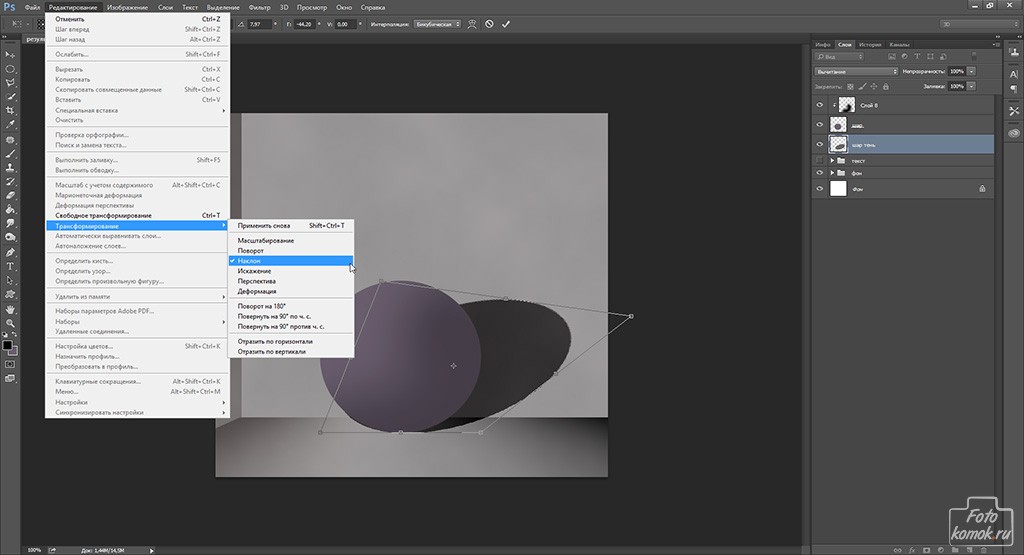
Task: Cancel transform with the crossed circle icon
Action: click(488, 23)
